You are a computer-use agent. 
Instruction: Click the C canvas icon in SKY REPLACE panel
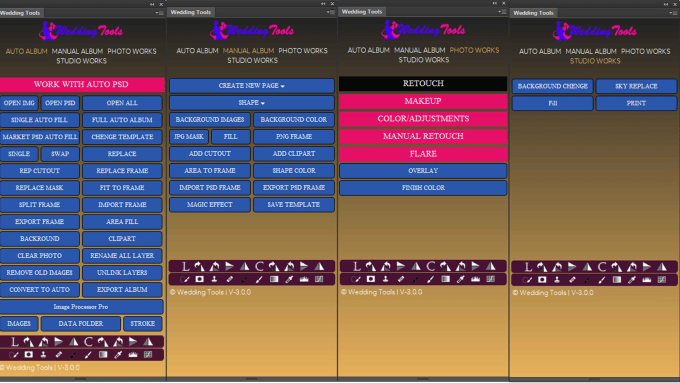point(602,267)
